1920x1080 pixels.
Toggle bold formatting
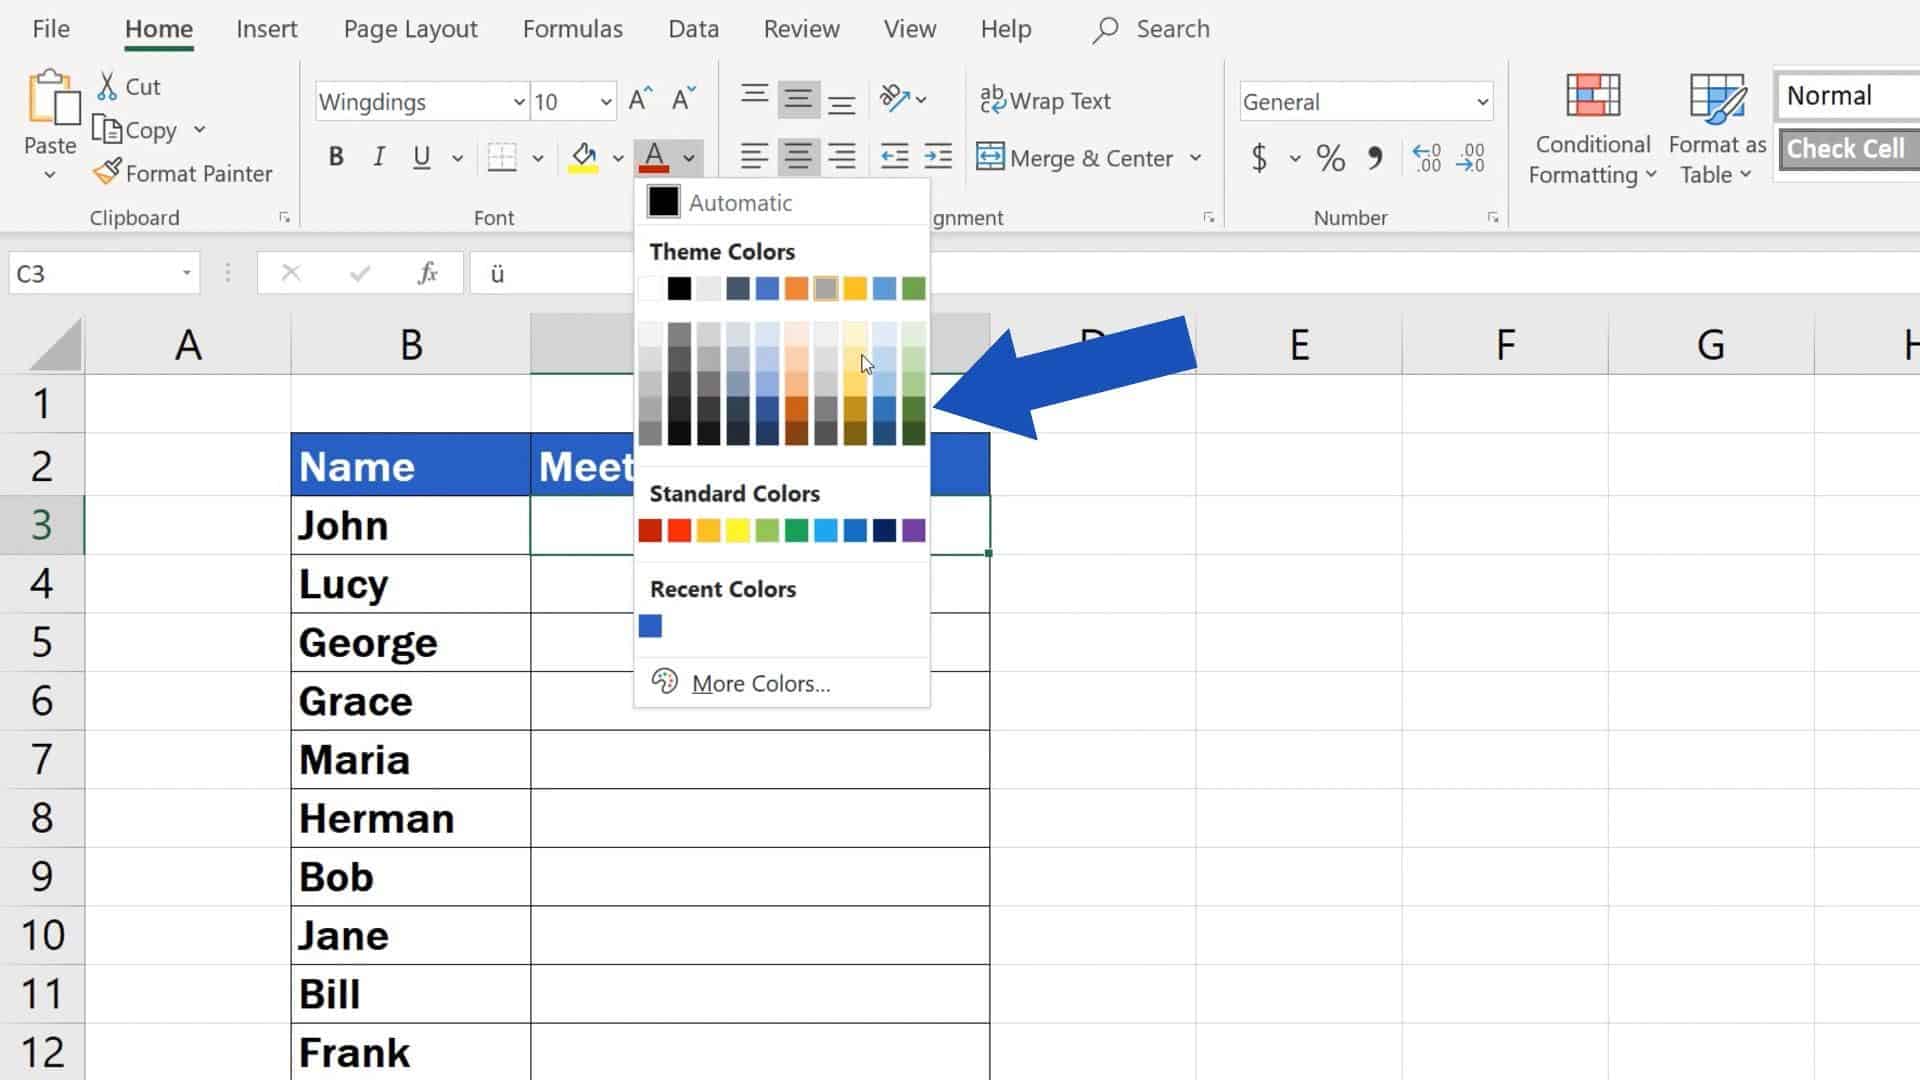[336, 156]
